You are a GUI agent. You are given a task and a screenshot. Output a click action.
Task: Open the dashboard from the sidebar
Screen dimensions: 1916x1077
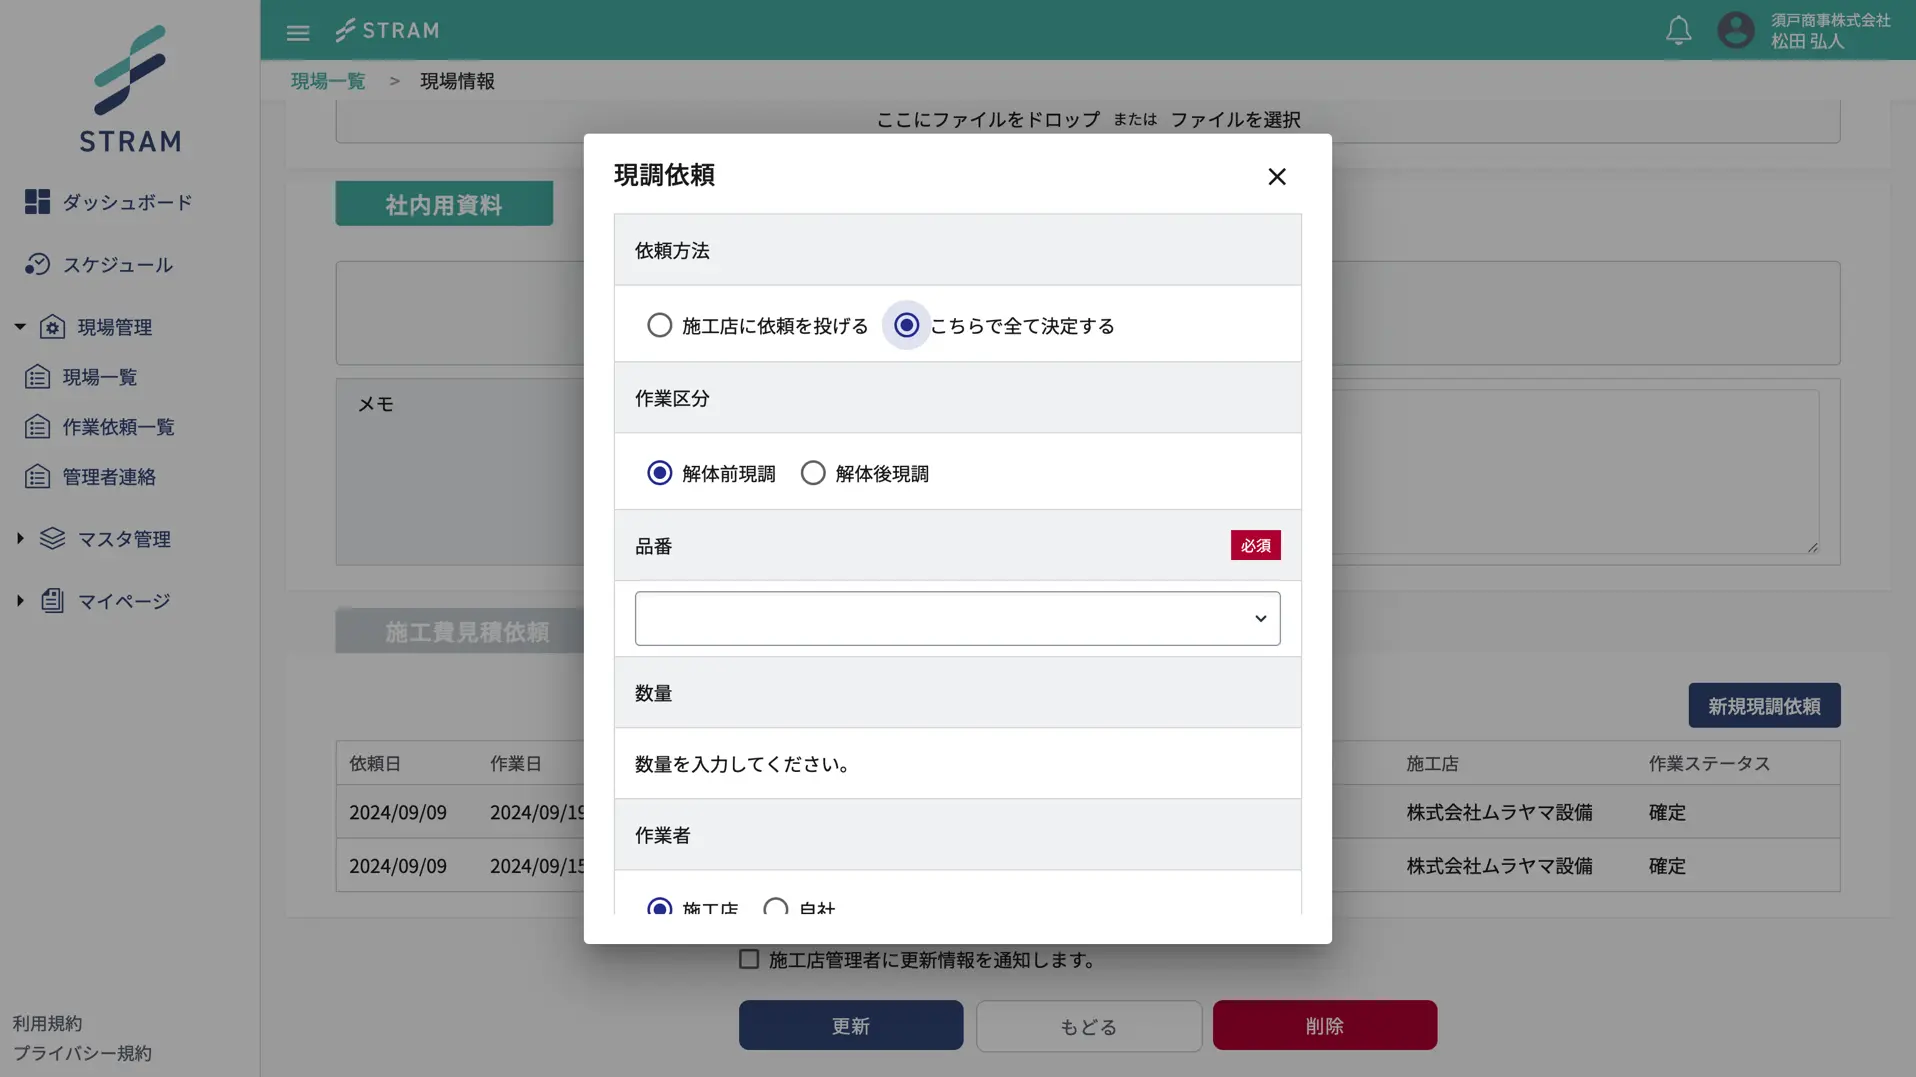click(x=127, y=202)
